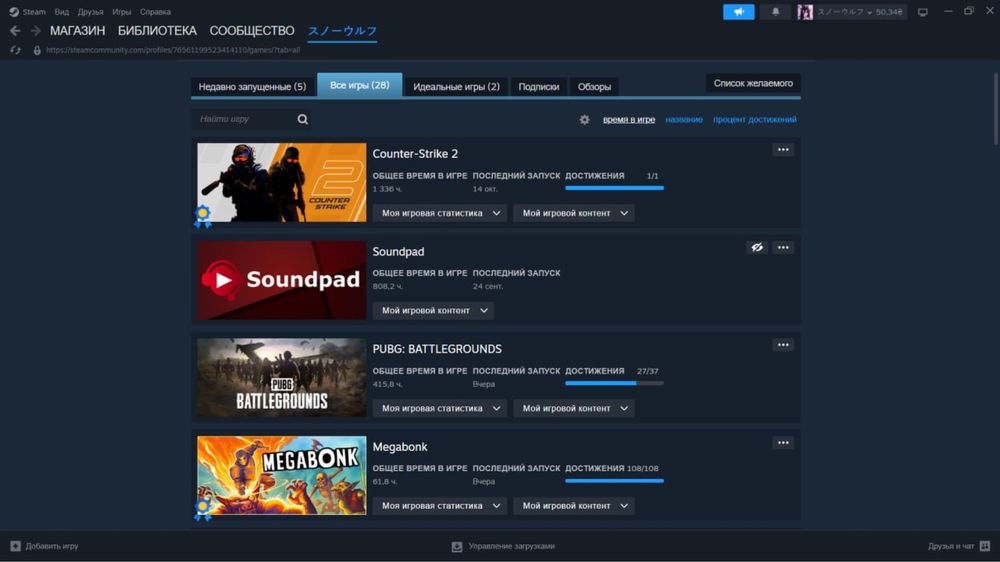Viewport: 1000px width, 562px height.
Task: Click perfect game badge on Counter-Strike 2
Action: coord(203,216)
